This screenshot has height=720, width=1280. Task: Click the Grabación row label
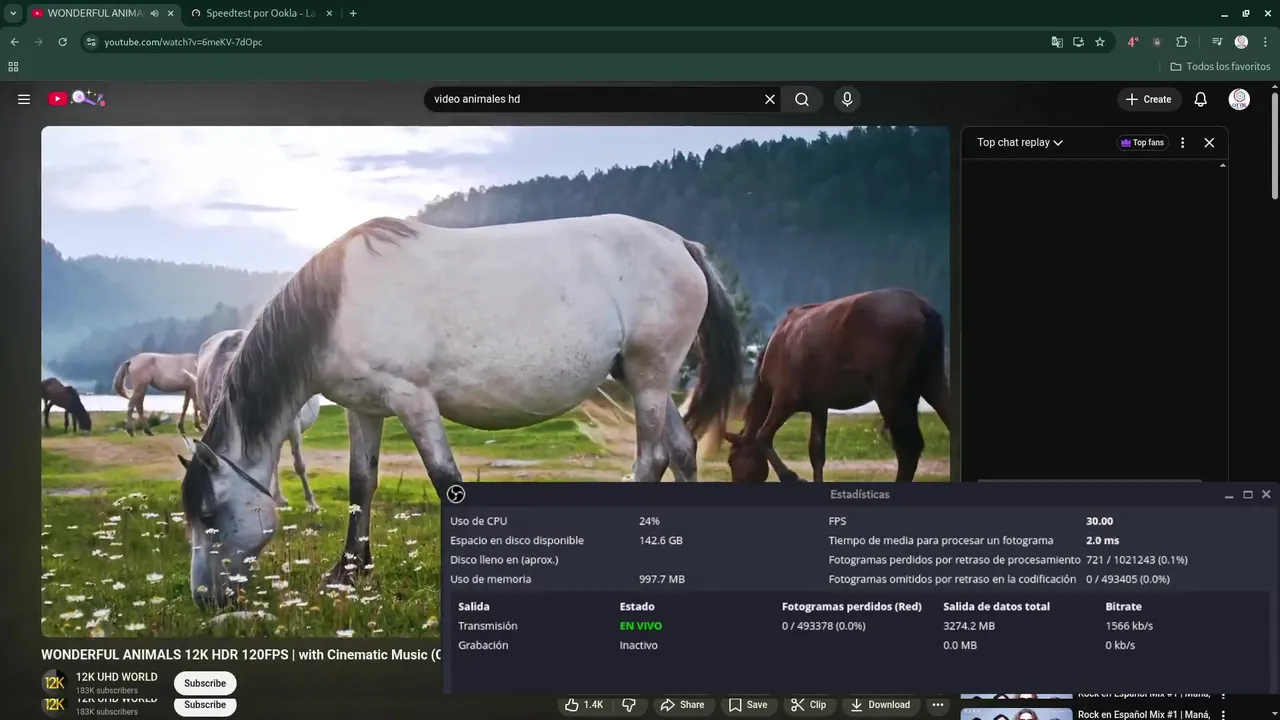pyautogui.click(x=483, y=645)
